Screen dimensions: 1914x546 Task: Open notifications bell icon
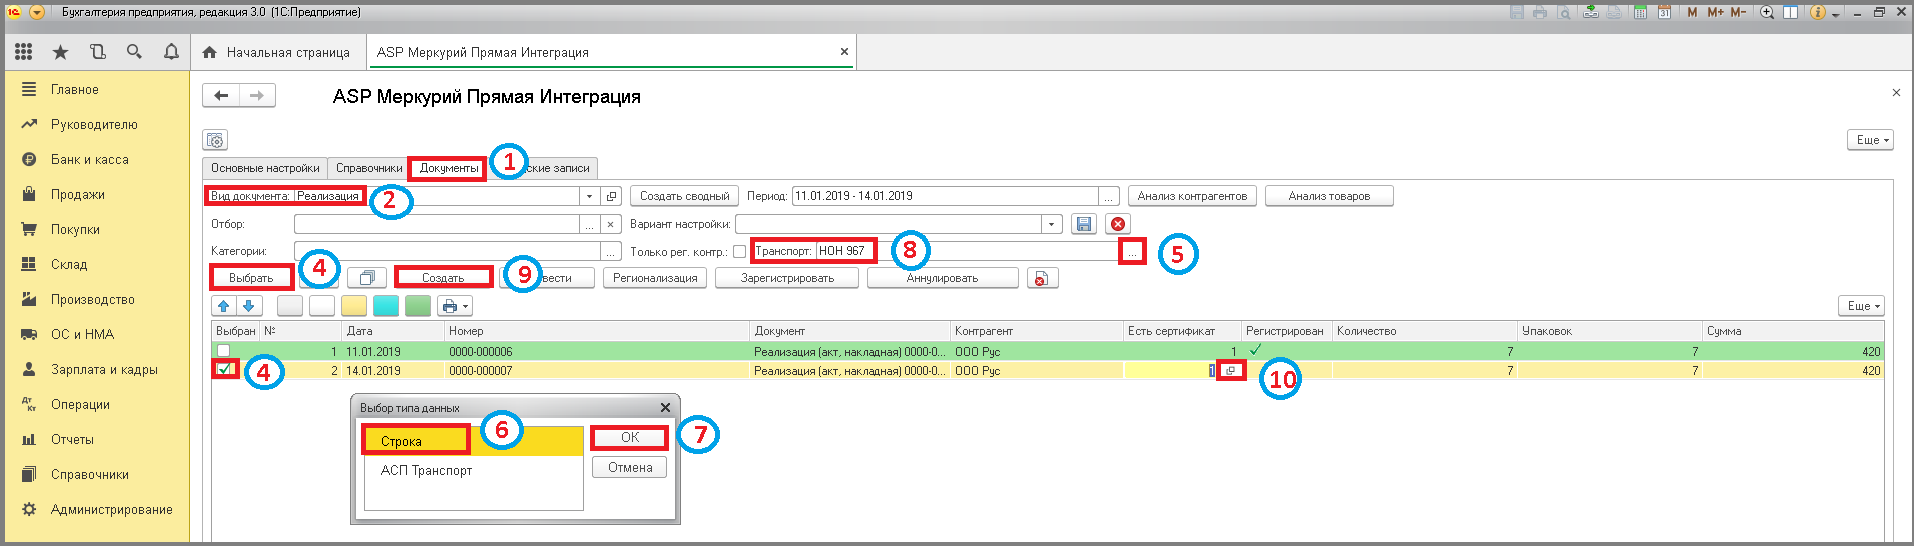tap(171, 52)
